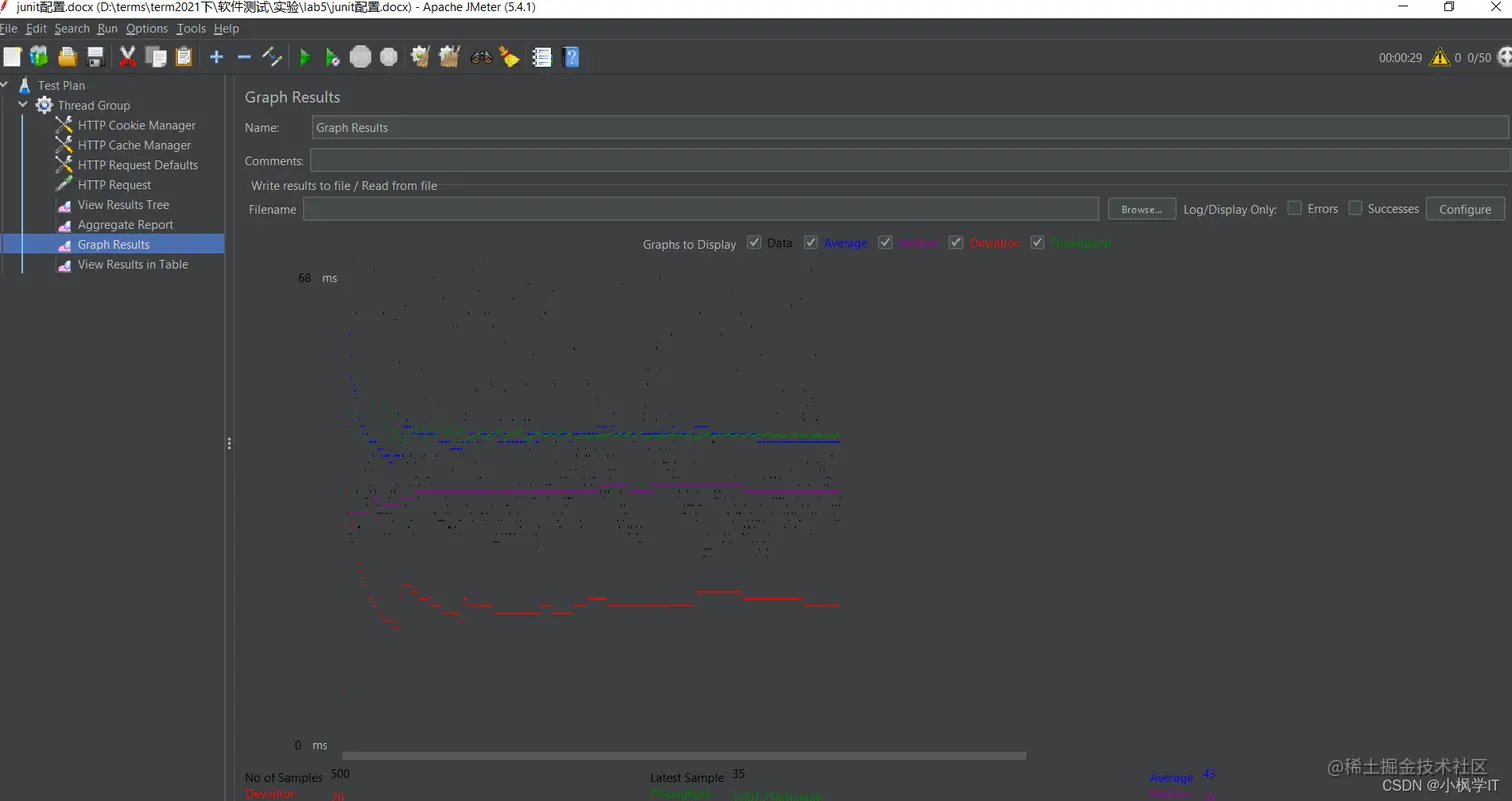Click the Paste clipboard icon
Viewport: 1512px width, 801px height.
point(184,57)
